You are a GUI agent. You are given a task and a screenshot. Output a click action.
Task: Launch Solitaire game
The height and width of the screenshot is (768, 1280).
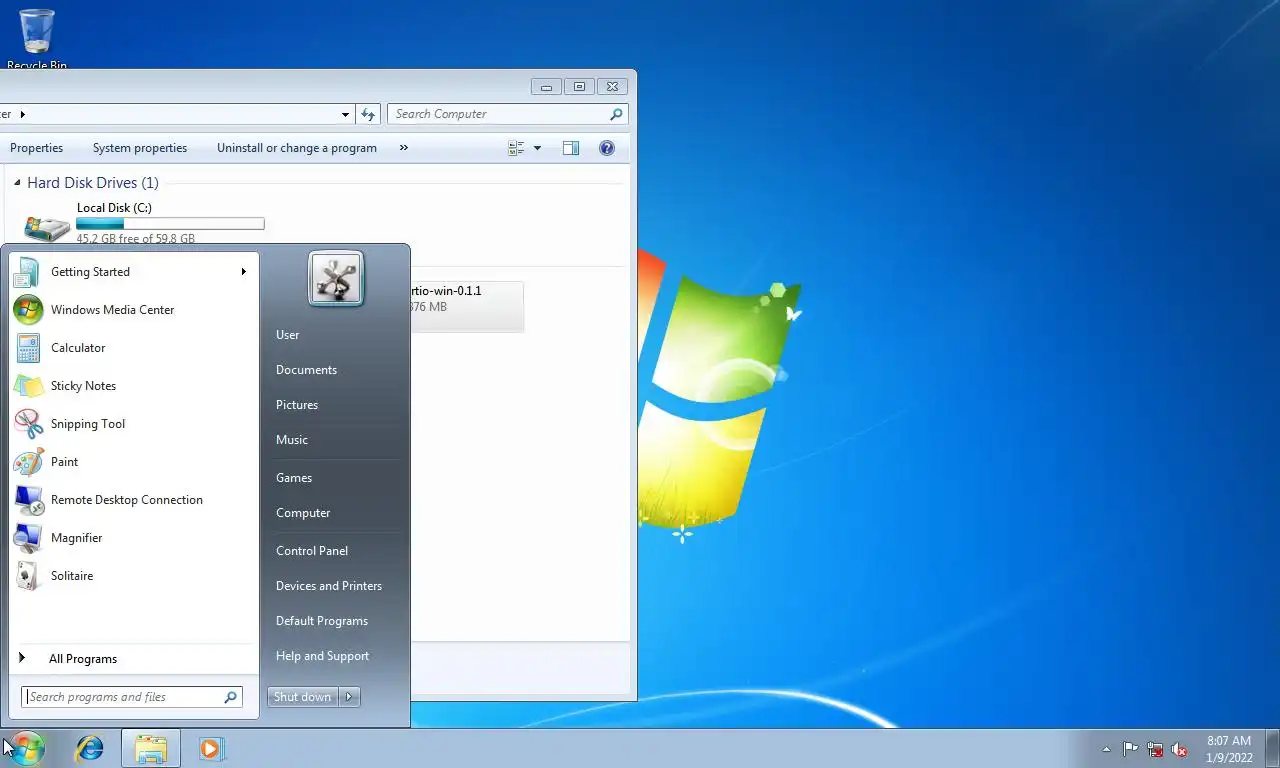[133, 576]
